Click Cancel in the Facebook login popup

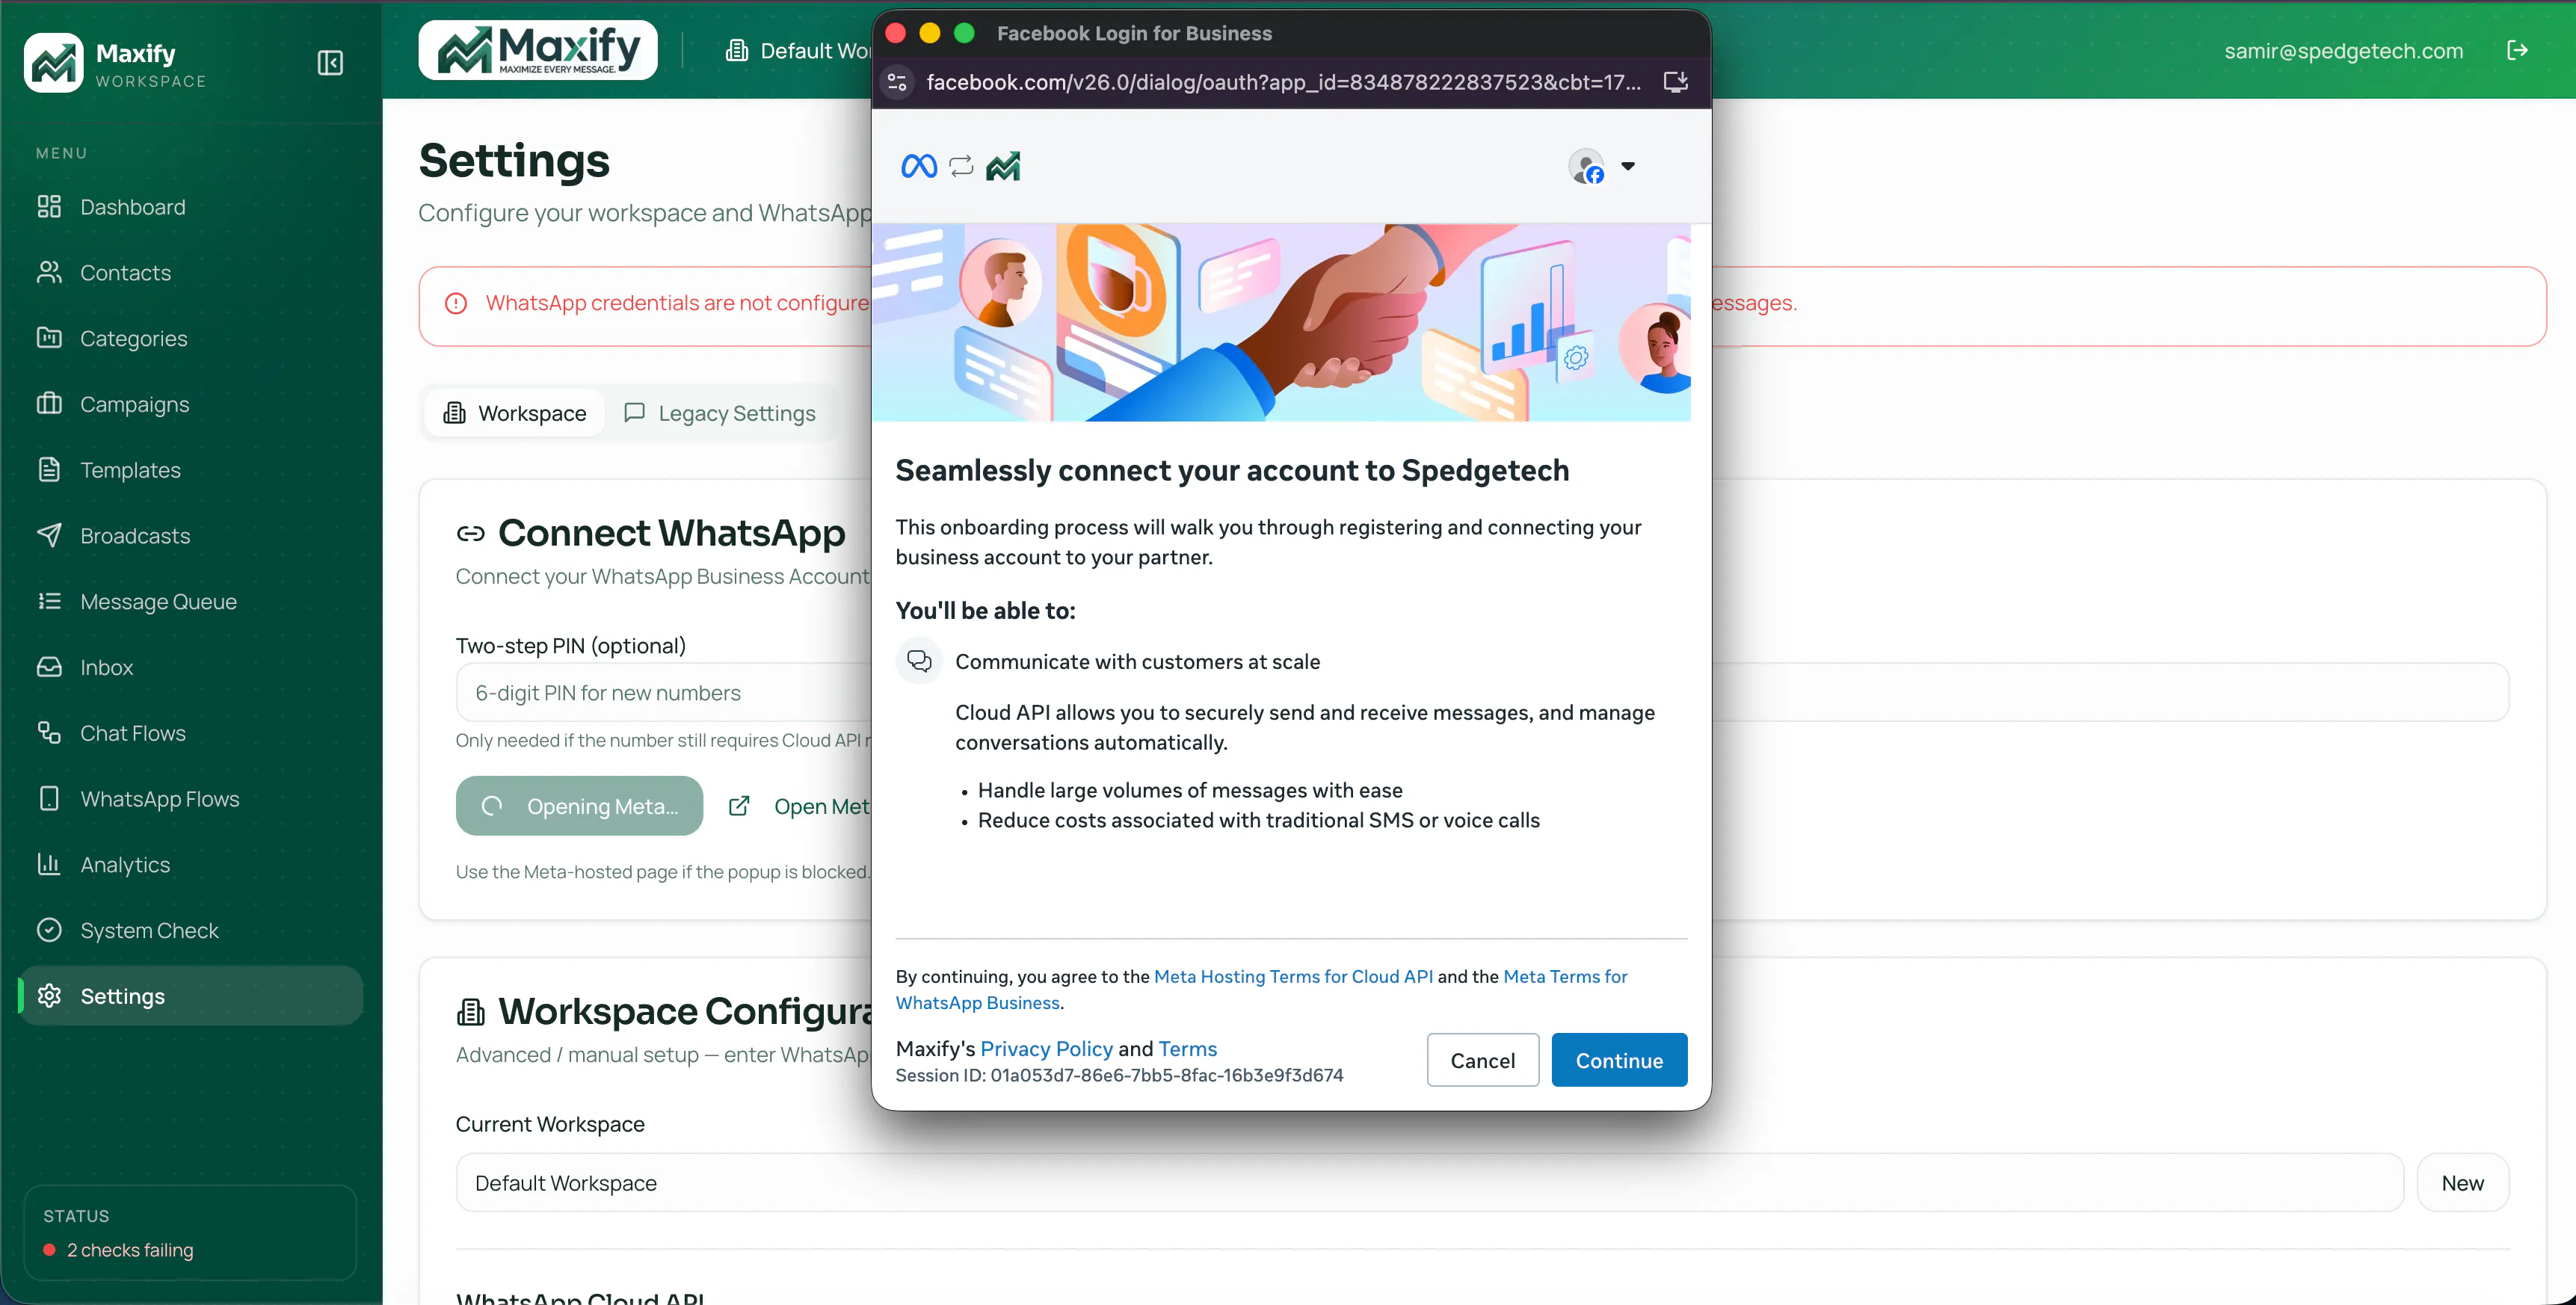(1483, 1060)
